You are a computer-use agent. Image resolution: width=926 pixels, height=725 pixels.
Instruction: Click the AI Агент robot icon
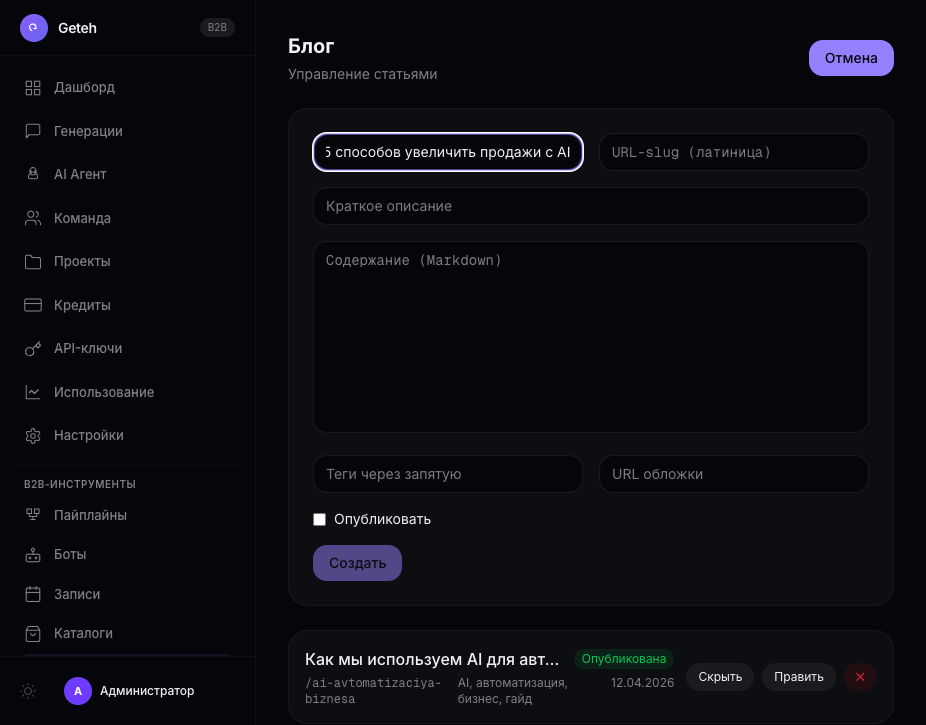point(31,174)
